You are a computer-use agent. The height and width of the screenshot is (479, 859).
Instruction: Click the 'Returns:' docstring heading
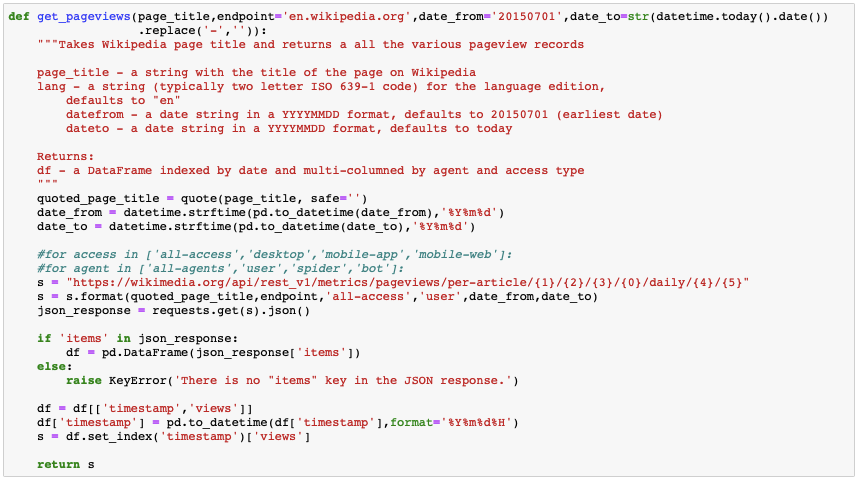tap(66, 157)
